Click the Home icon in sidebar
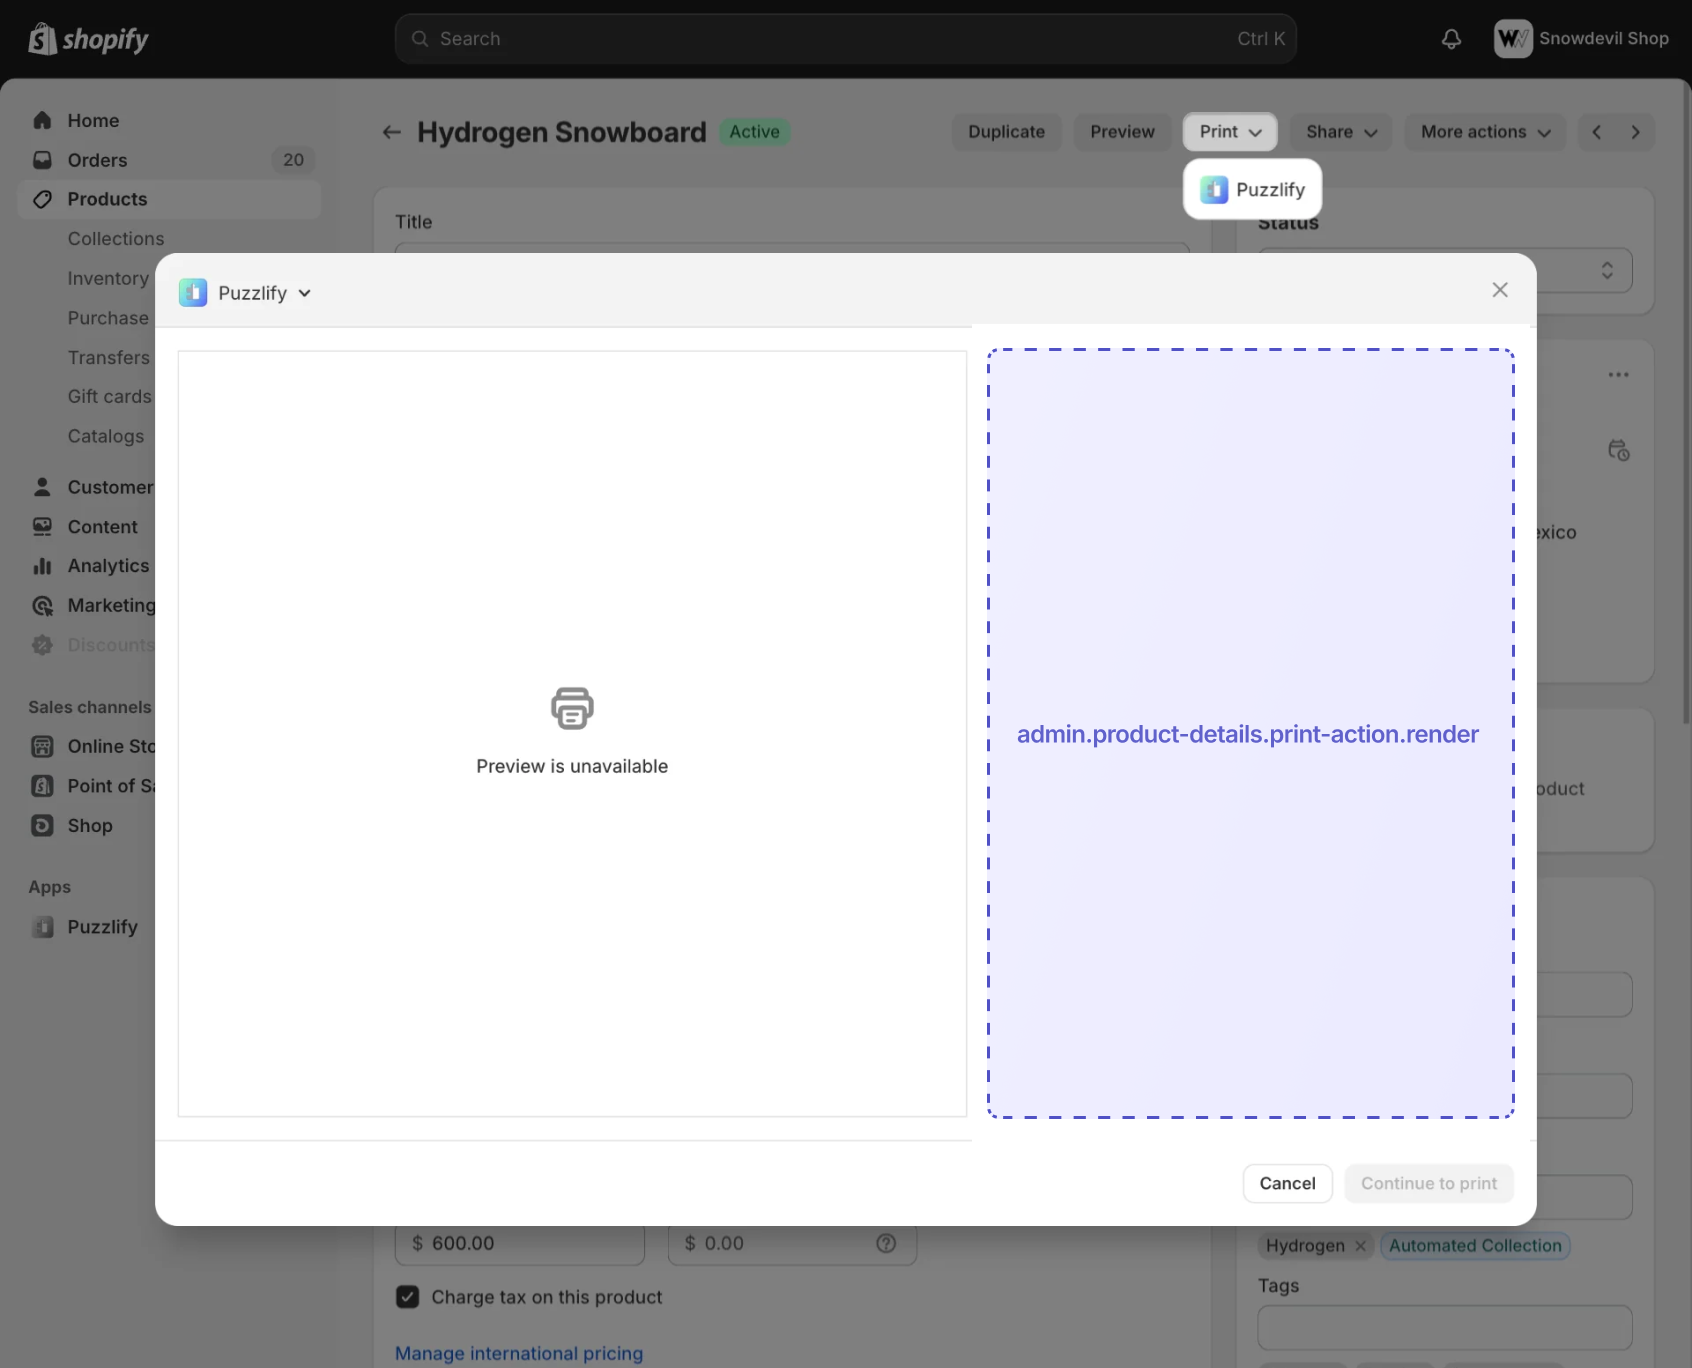This screenshot has width=1692, height=1368. tap(42, 120)
